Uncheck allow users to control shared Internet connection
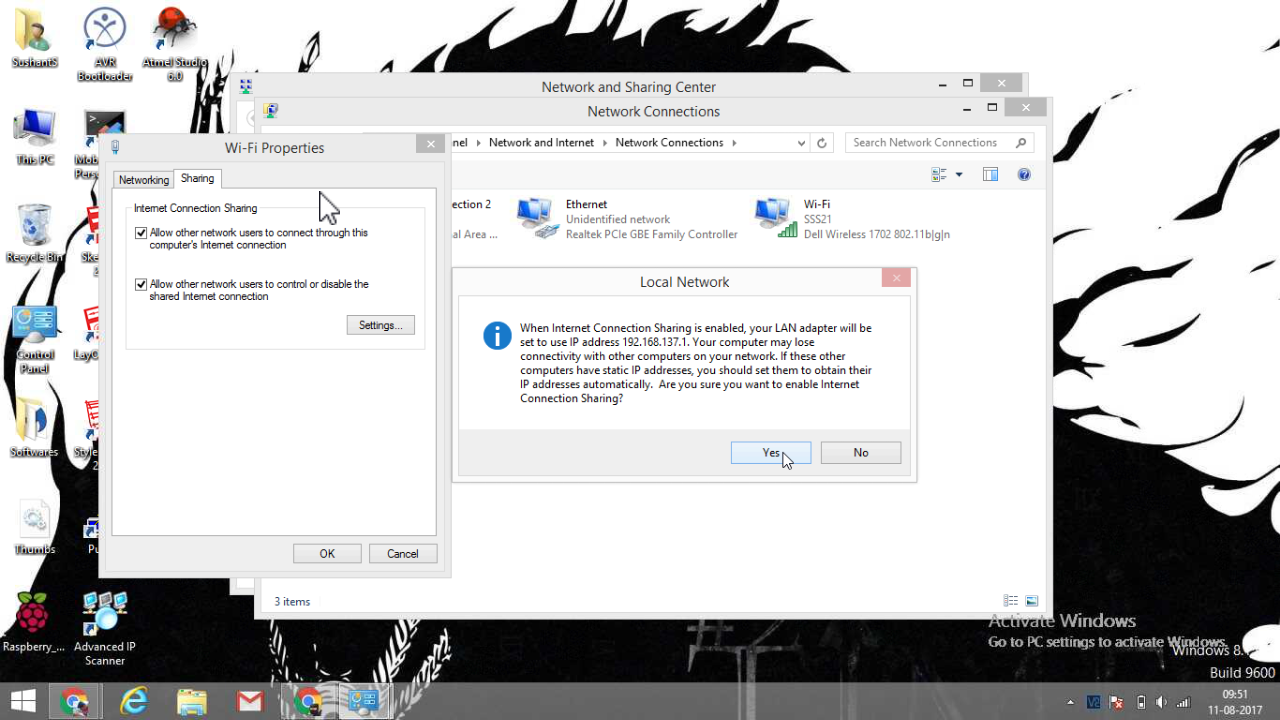This screenshot has height=720, width=1280. click(141, 285)
